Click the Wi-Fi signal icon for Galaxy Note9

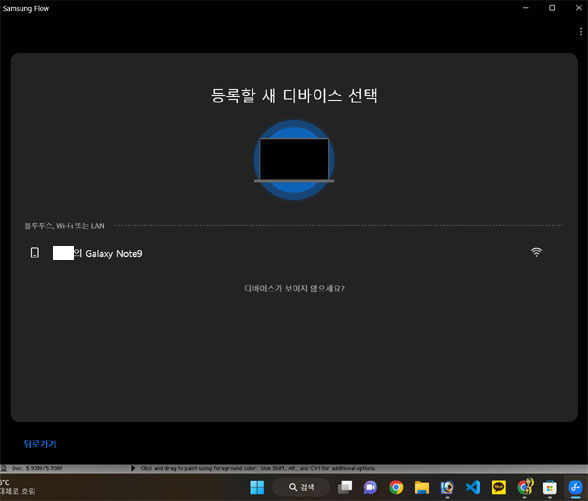click(x=536, y=252)
